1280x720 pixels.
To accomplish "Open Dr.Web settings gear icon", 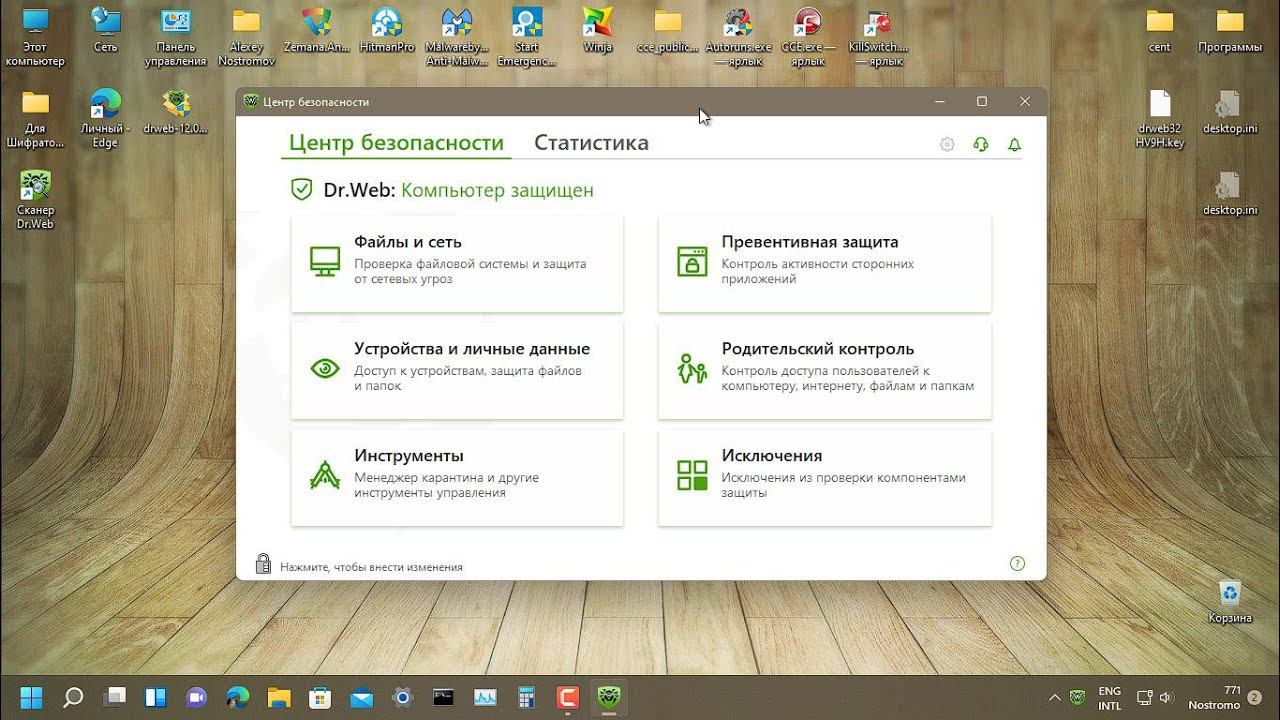I will (947, 145).
